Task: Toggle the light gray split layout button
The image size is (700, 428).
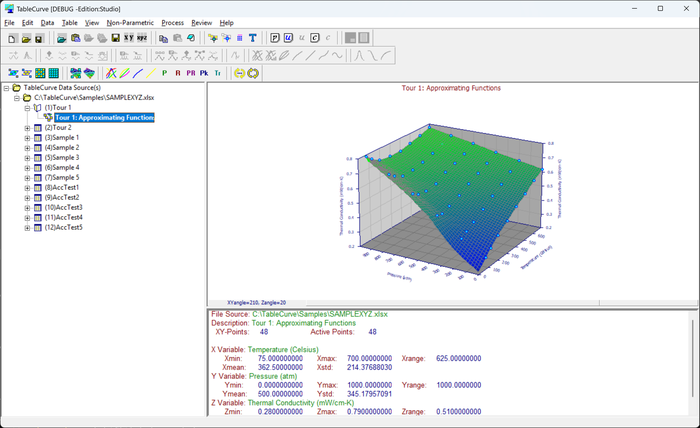Action: [364, 38]
